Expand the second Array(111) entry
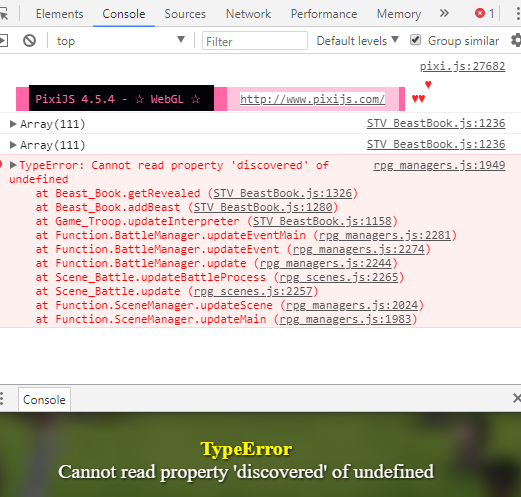Screen dimensions: 521x497 pyautogui.click(x=13, y=145)
